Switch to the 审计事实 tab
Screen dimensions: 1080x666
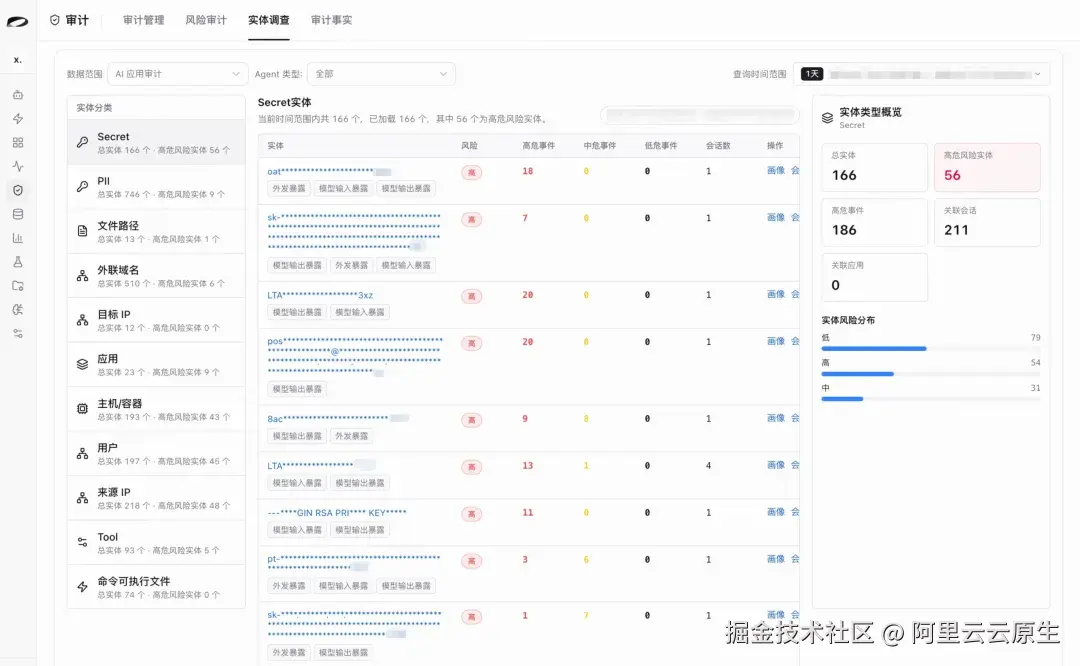click(x=331, y=20)
